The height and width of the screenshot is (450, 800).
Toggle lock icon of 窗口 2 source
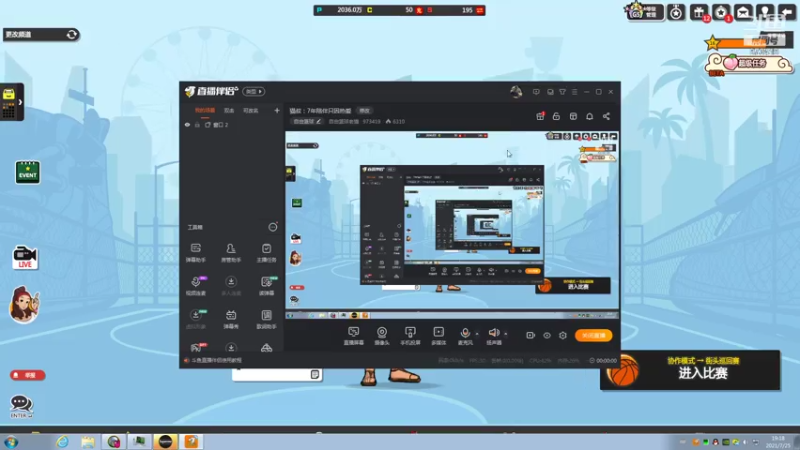tap(197, 124)
